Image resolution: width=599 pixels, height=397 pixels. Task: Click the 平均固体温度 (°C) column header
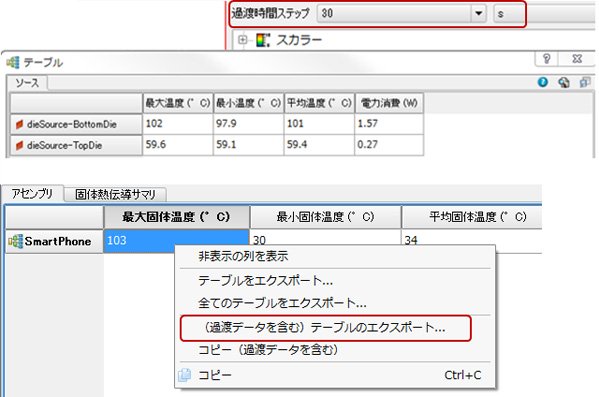point(472,217)
